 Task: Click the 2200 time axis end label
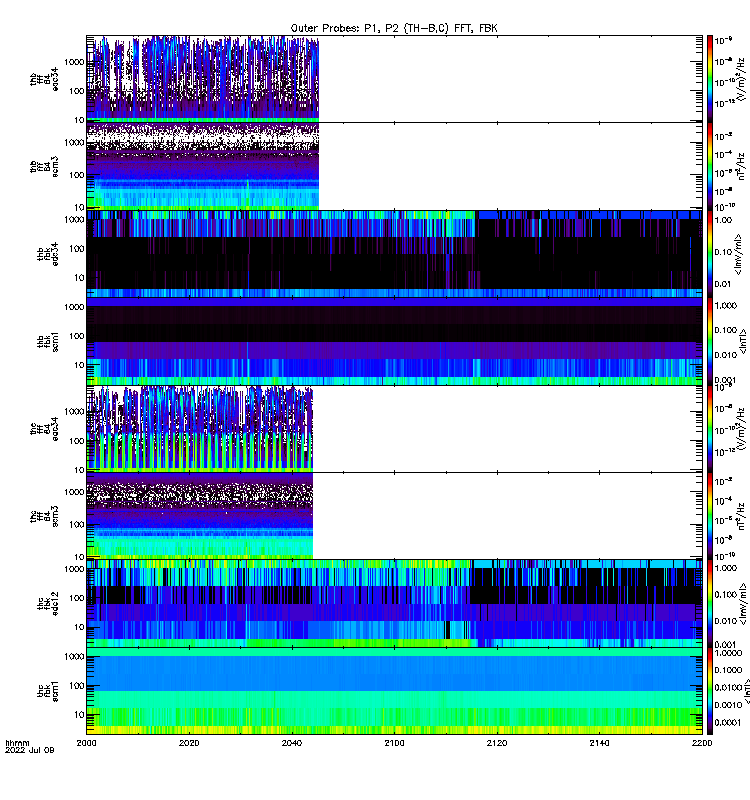[702, 743]
